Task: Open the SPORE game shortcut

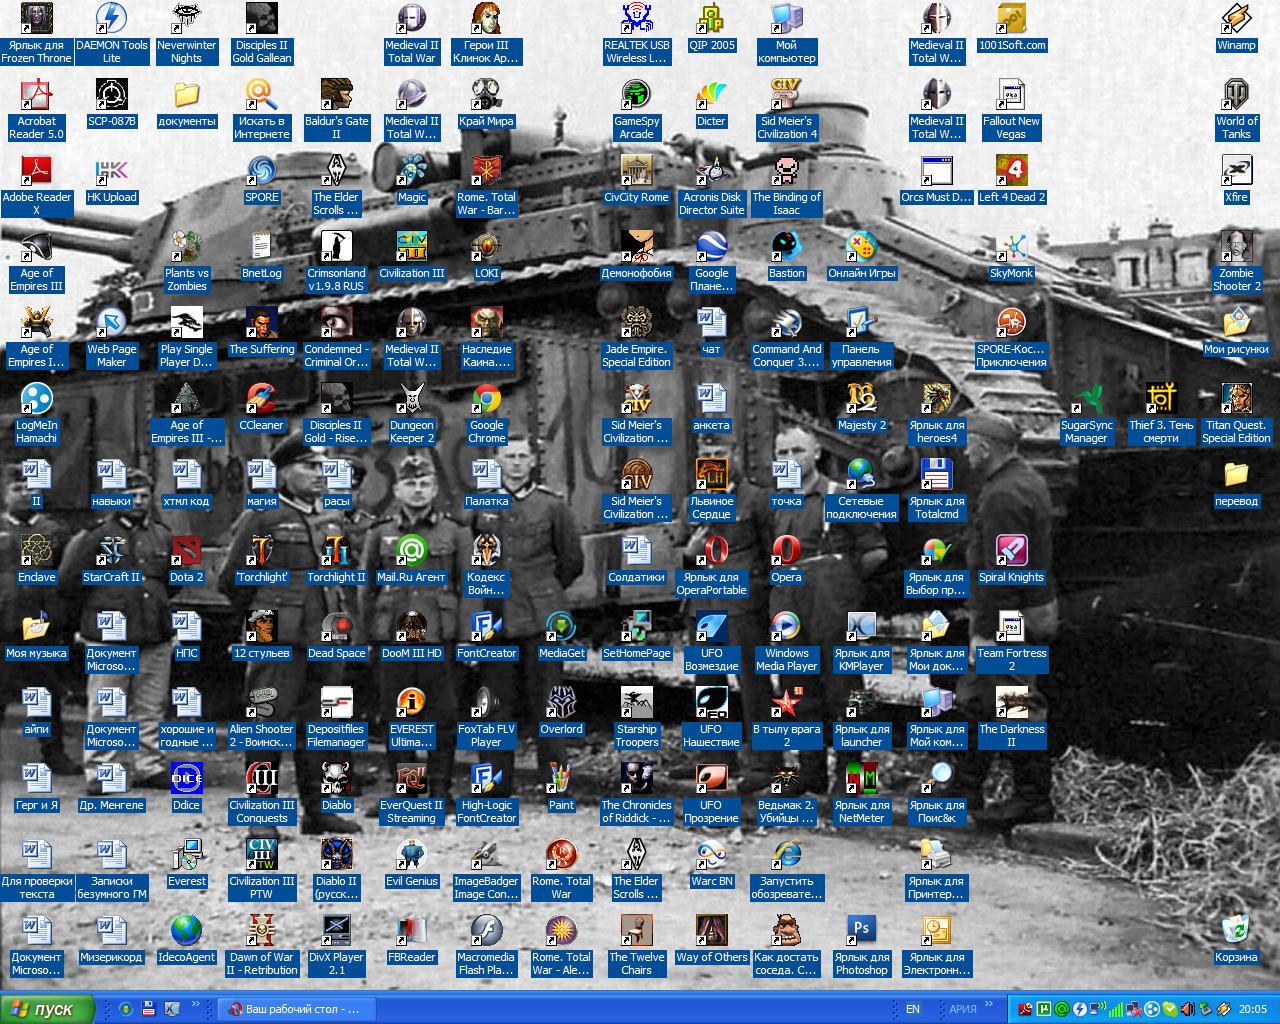Action: point(261,179)
